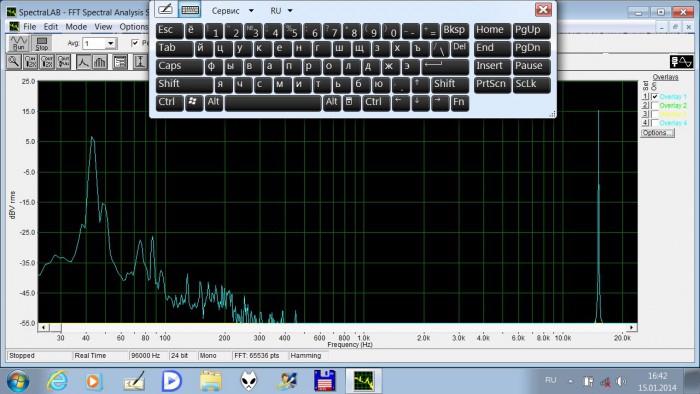Screen dimensions: 700x394
Task: Click the zoom out 2X icon
Action: point(47,62)
